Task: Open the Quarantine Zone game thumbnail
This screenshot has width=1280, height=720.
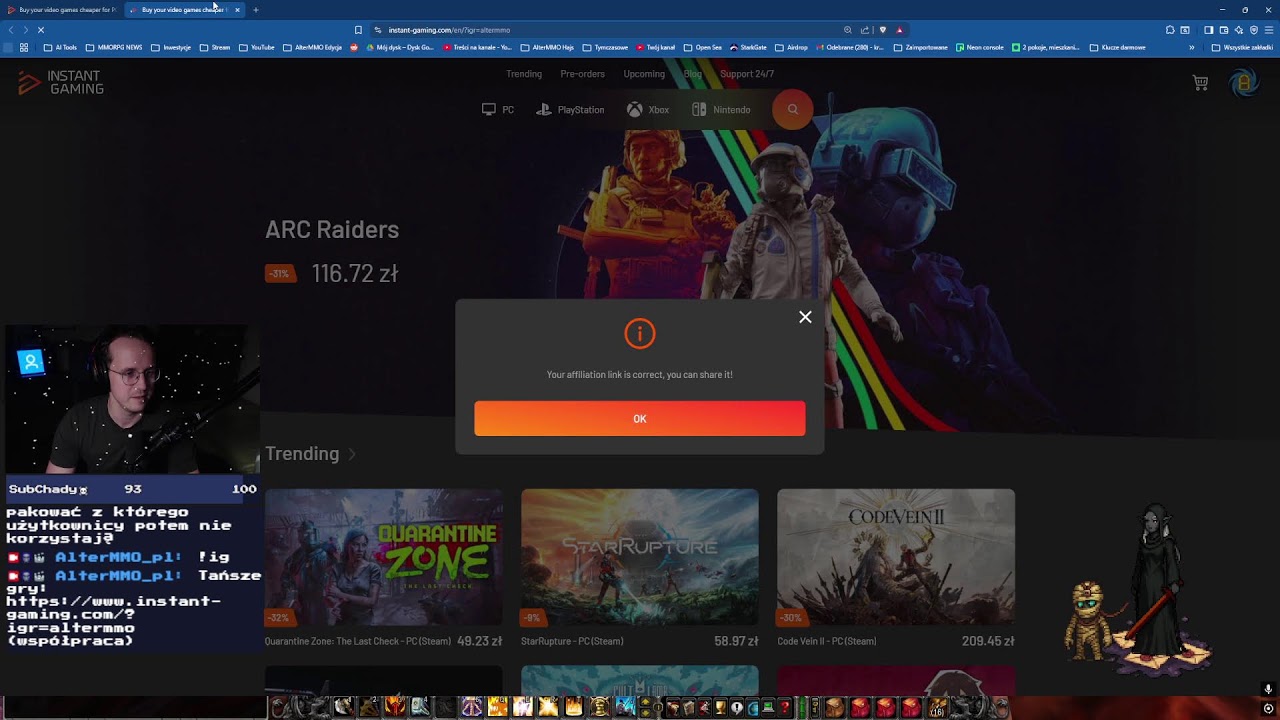Action: click(x=384, y=557)
